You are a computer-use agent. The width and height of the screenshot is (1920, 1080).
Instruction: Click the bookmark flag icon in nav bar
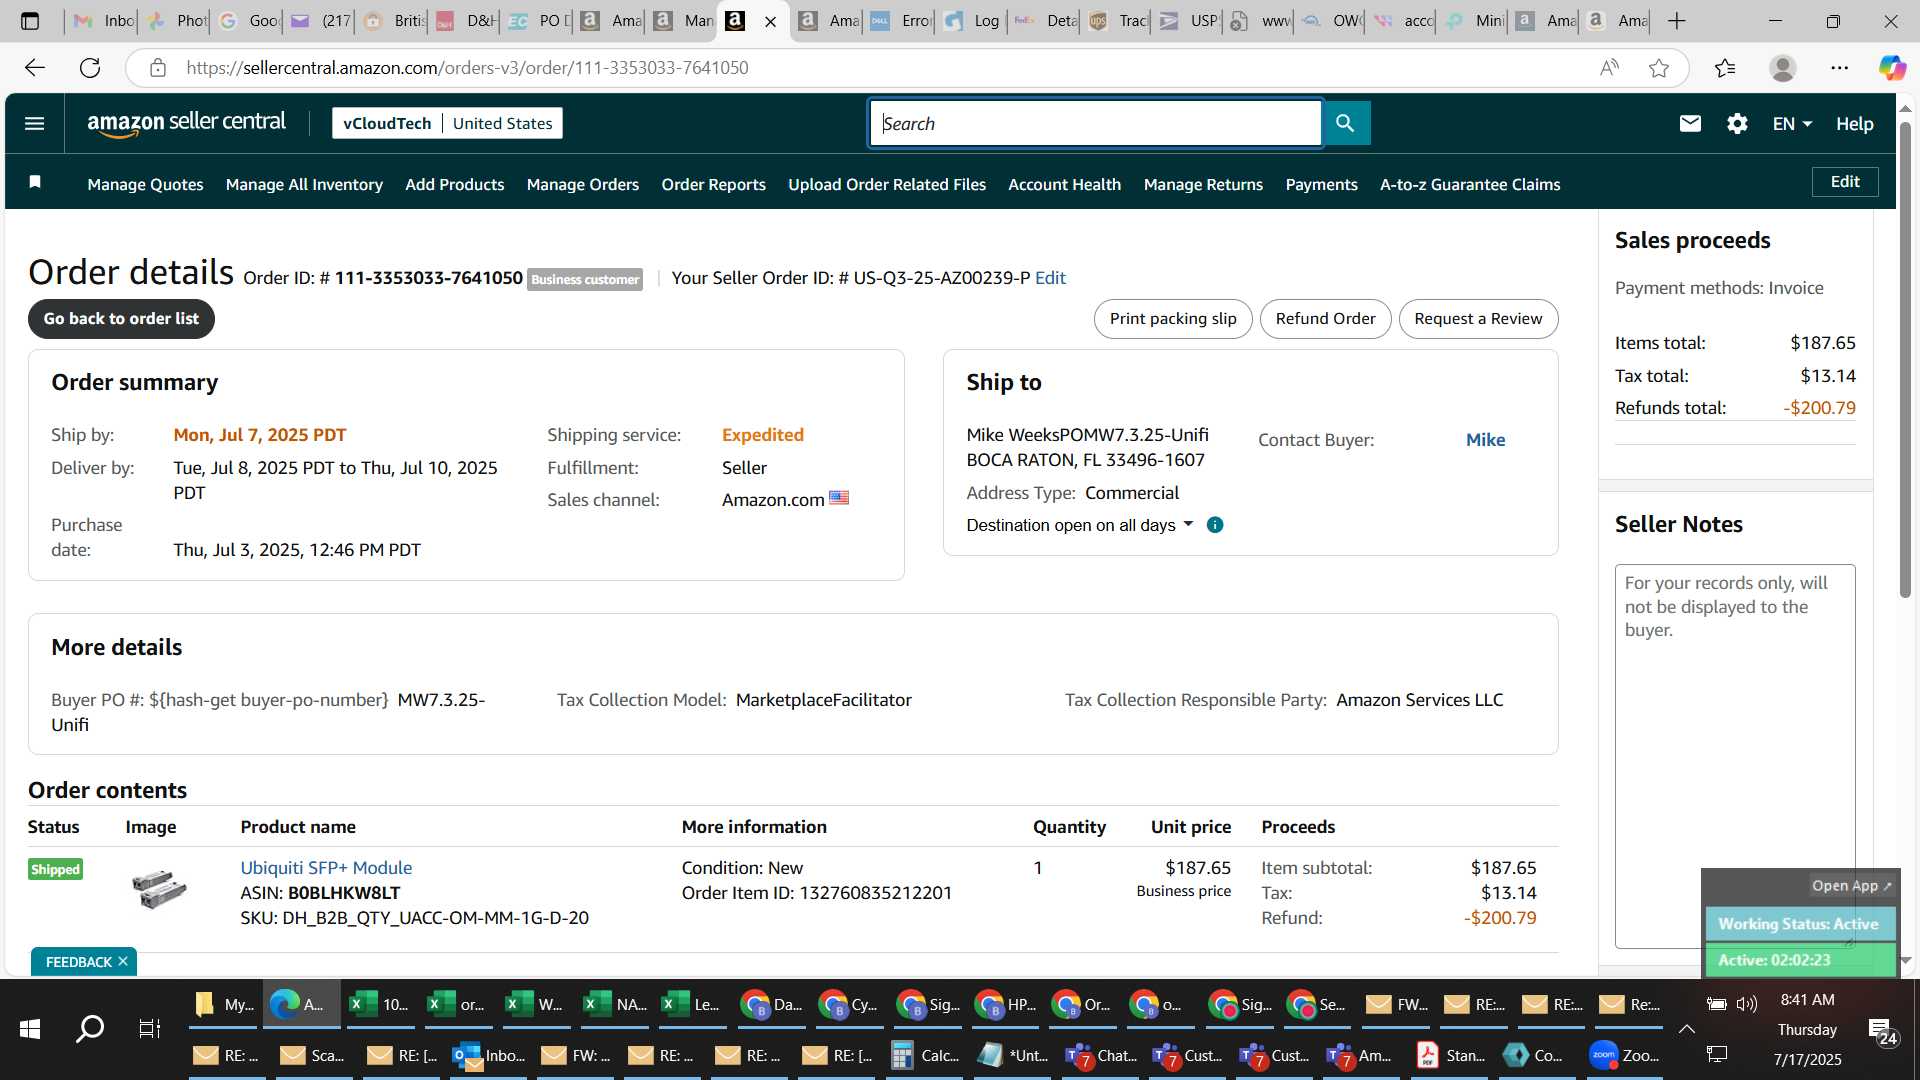(35, 182)
